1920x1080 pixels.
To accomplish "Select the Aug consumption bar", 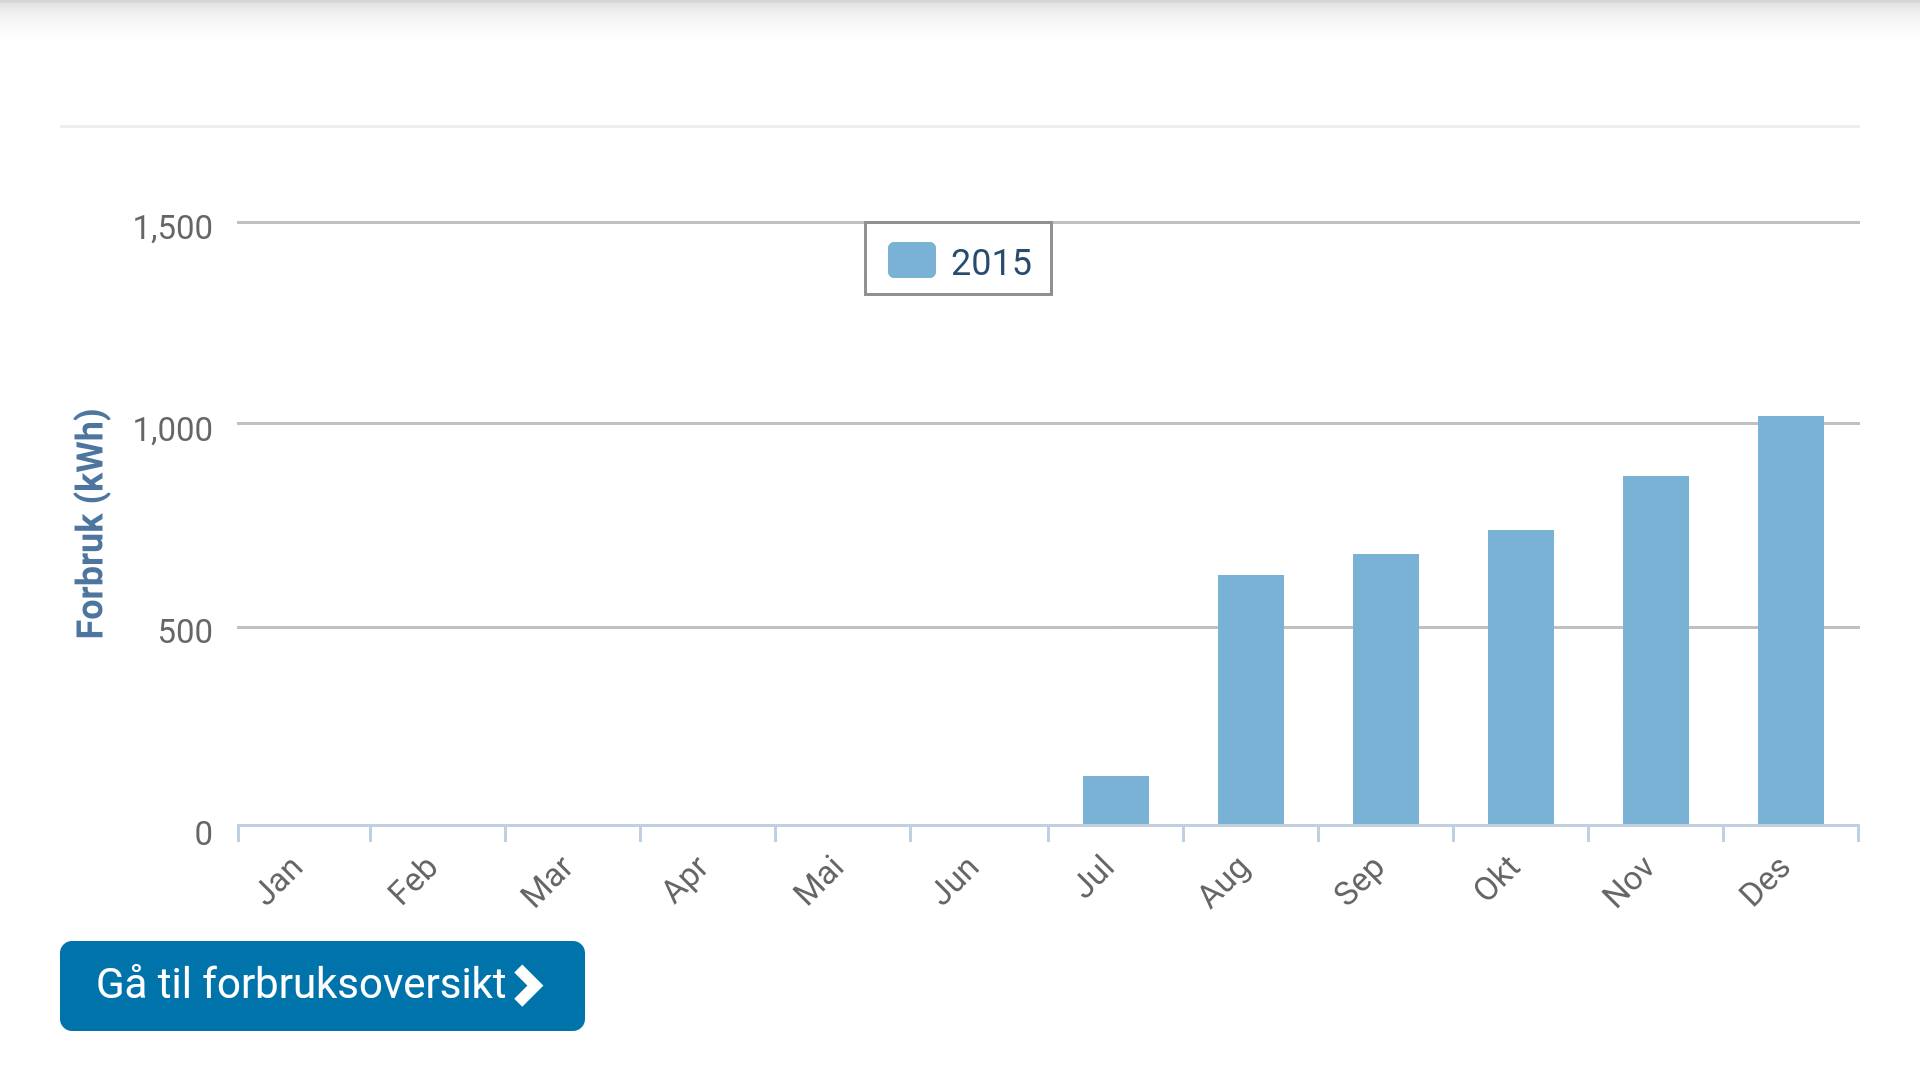I will click(1251, 700).
